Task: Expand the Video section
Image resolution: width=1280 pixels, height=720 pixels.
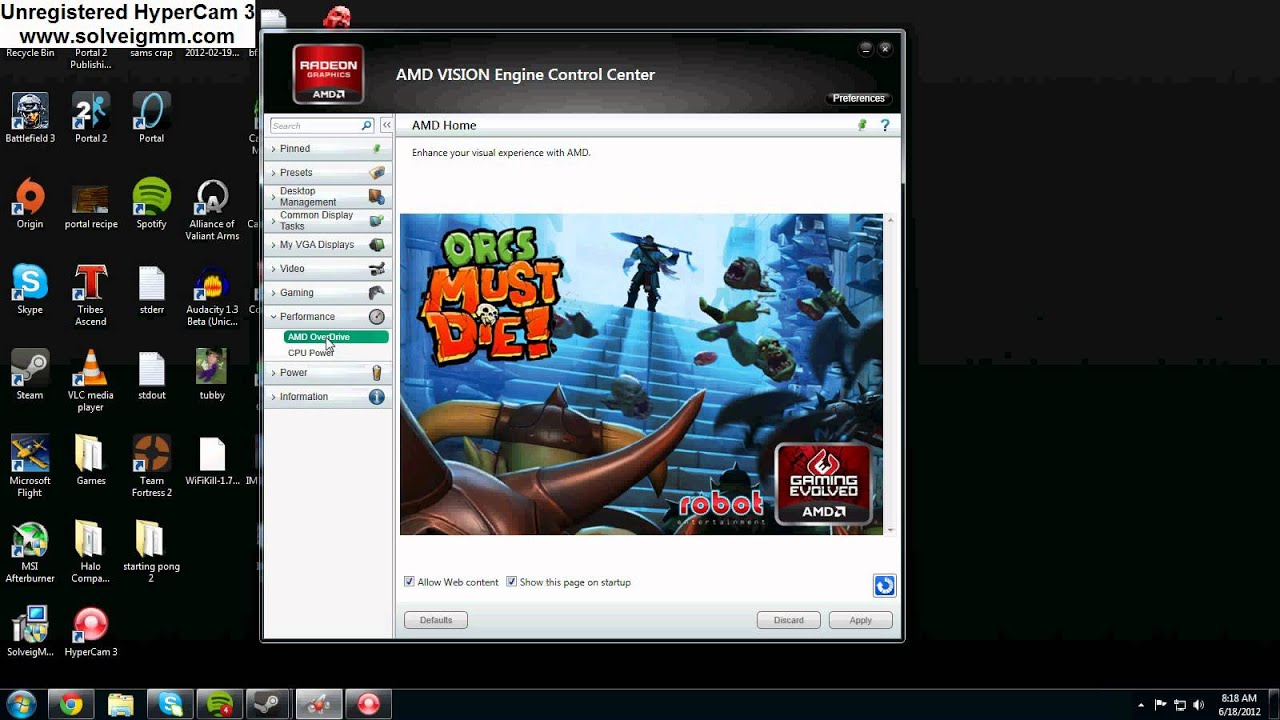Action: (327, 269)
